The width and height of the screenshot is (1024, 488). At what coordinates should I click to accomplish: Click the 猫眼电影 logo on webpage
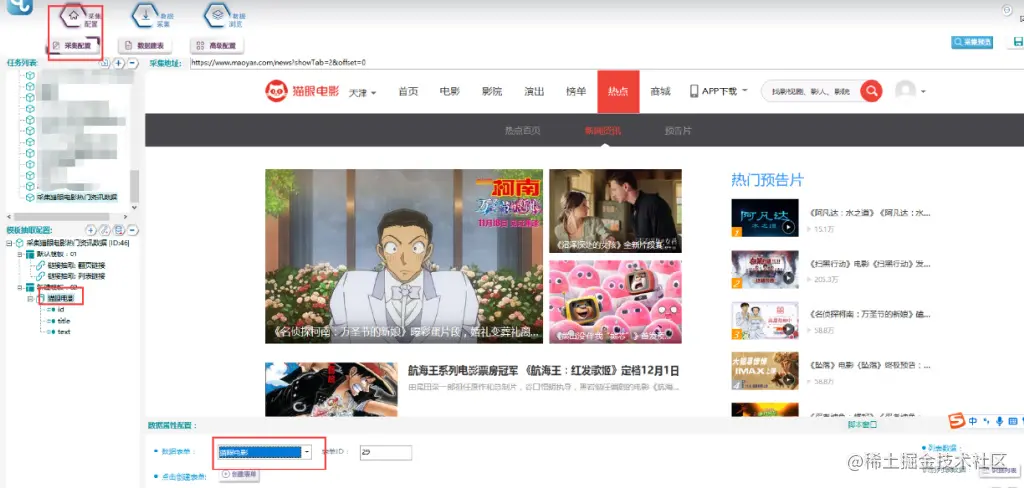pos(302,91)
